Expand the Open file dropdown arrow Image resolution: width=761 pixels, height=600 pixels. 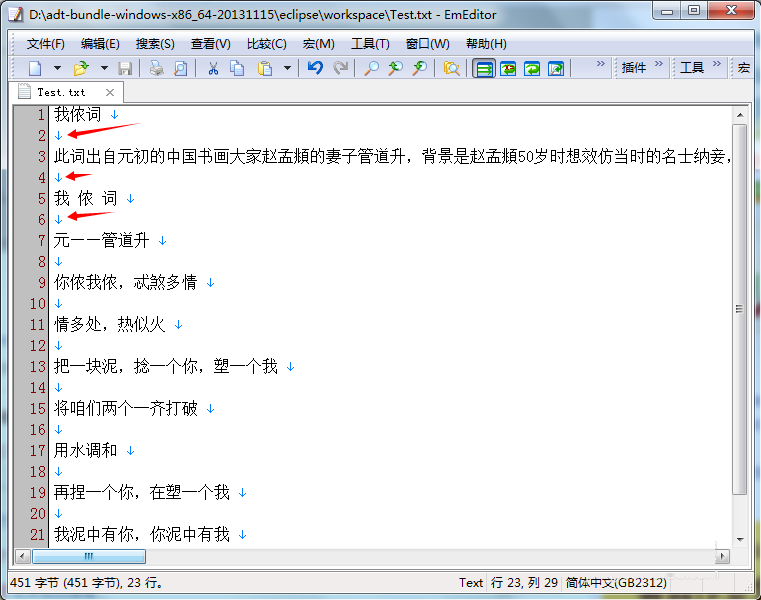tap(104, 68)
